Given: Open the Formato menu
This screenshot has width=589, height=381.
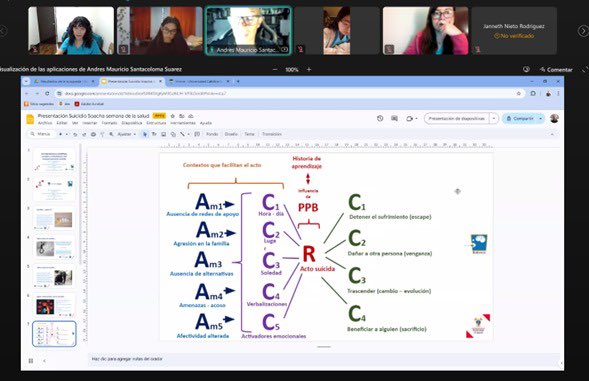Looking at the screenshot, I should 109,123.
